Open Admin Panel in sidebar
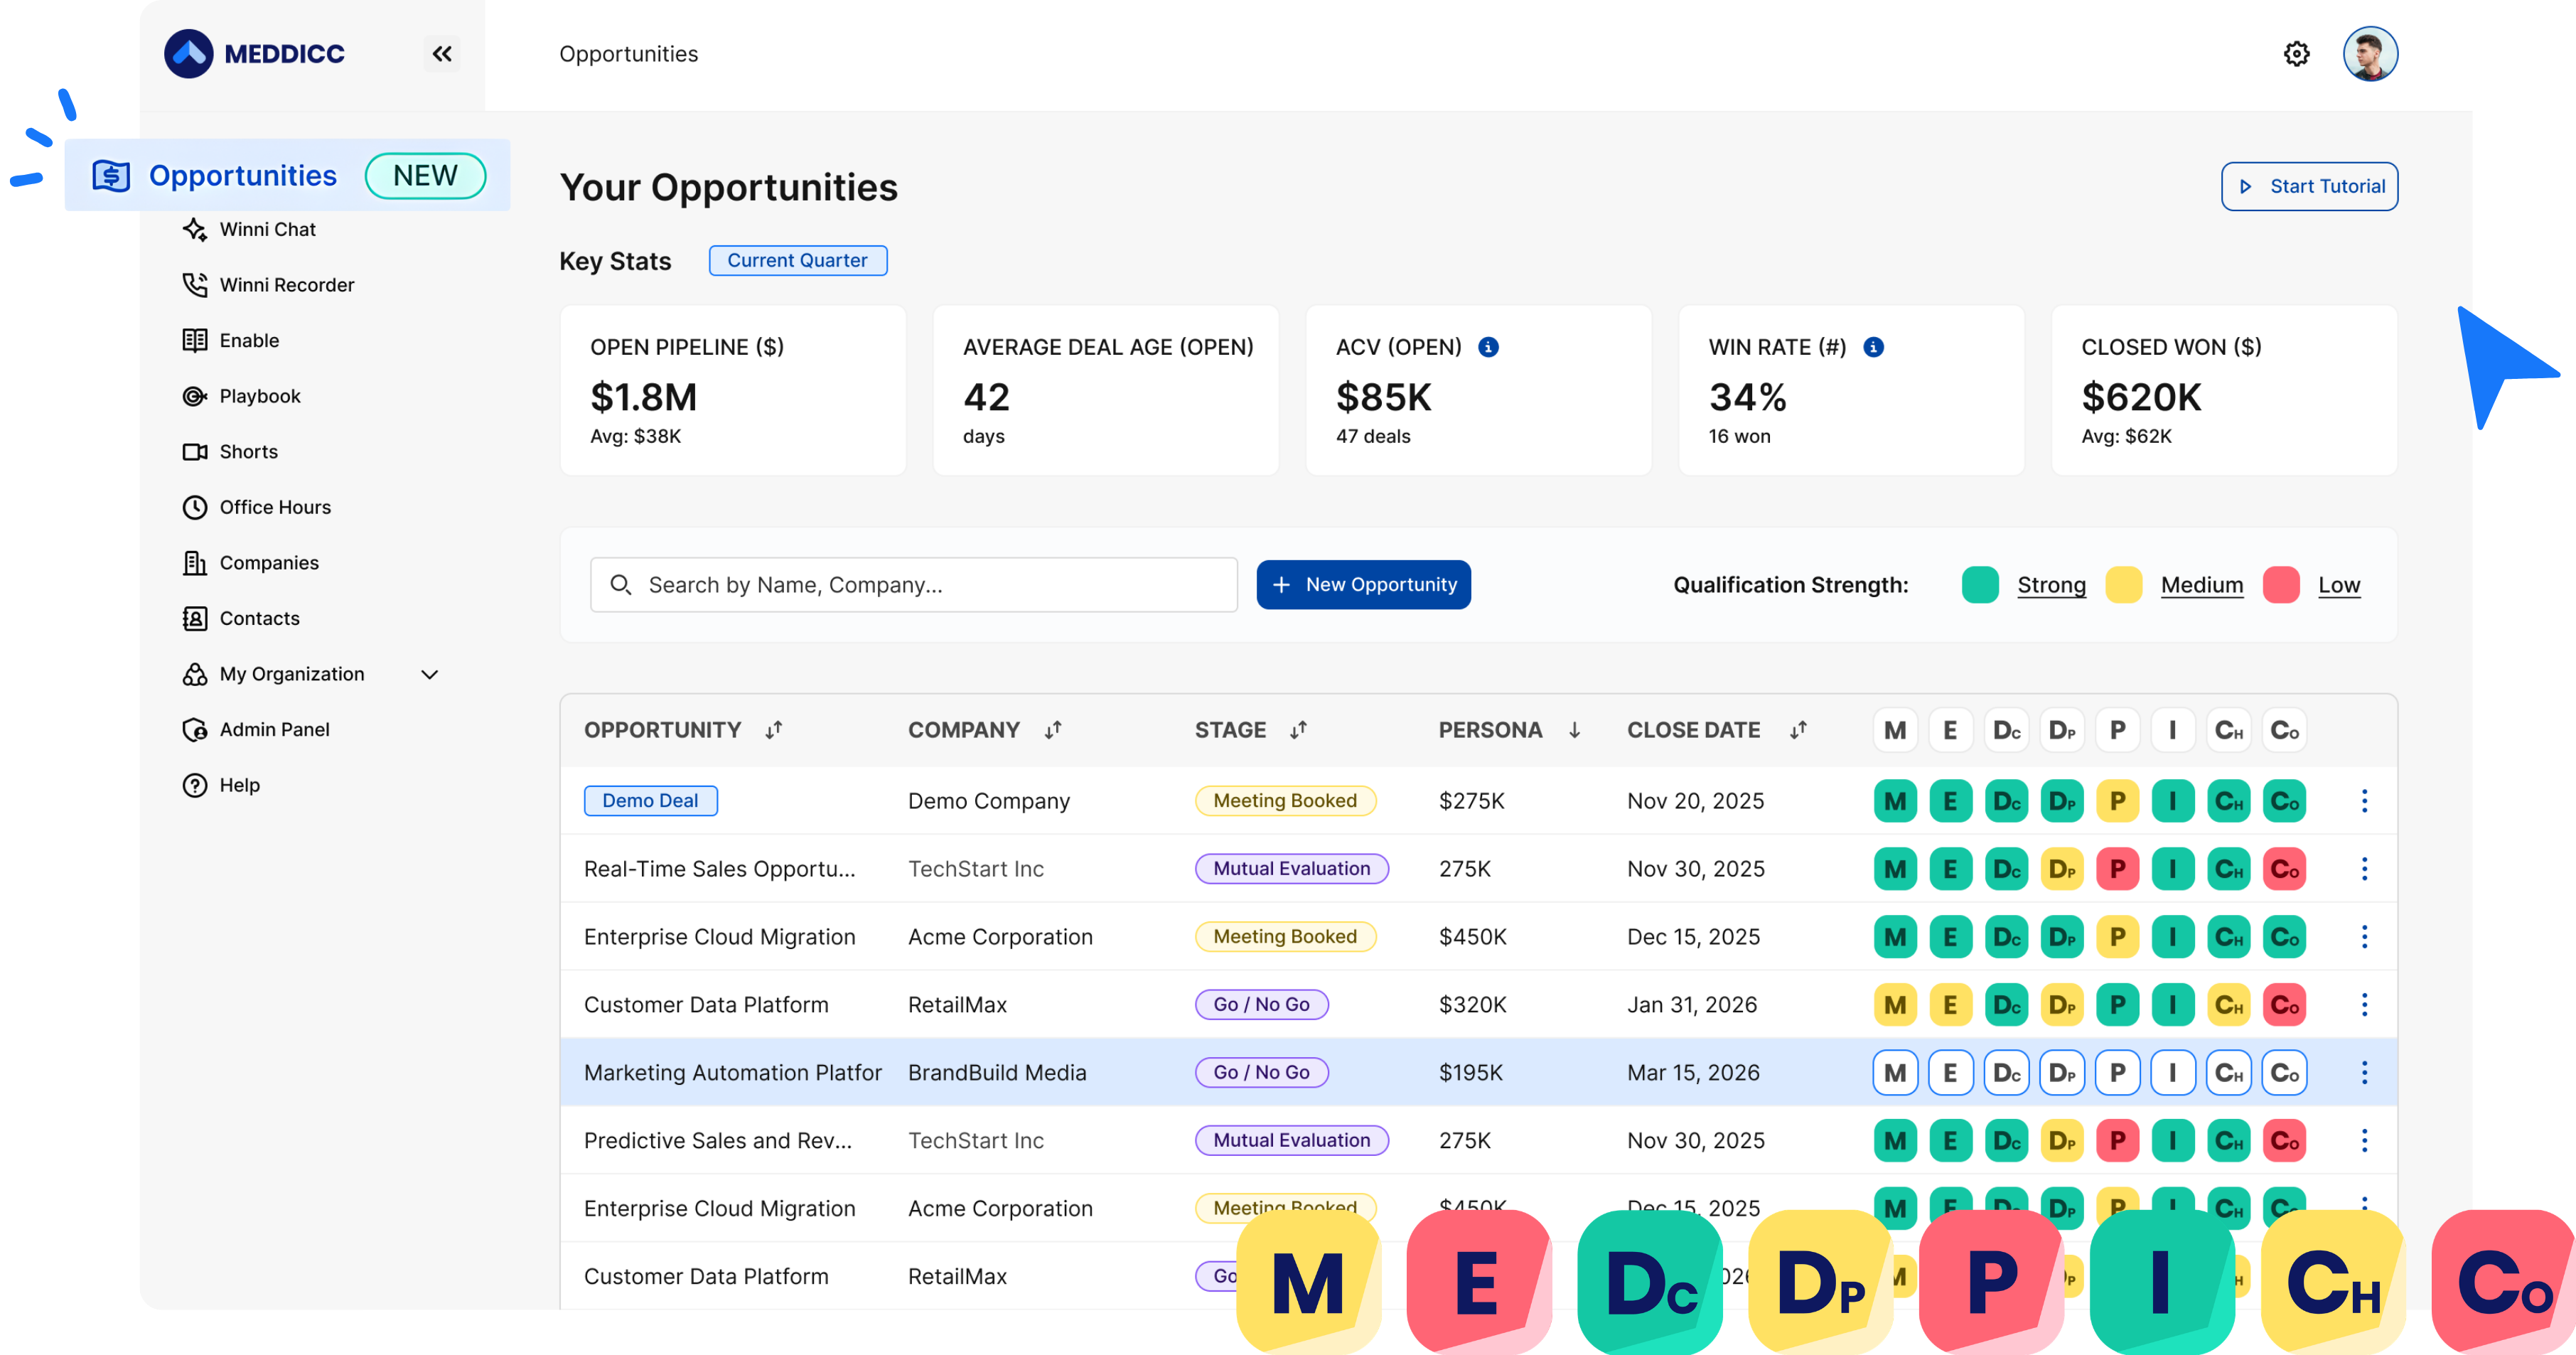This screenshot has height=1355, width=2576. coord(274,730)
